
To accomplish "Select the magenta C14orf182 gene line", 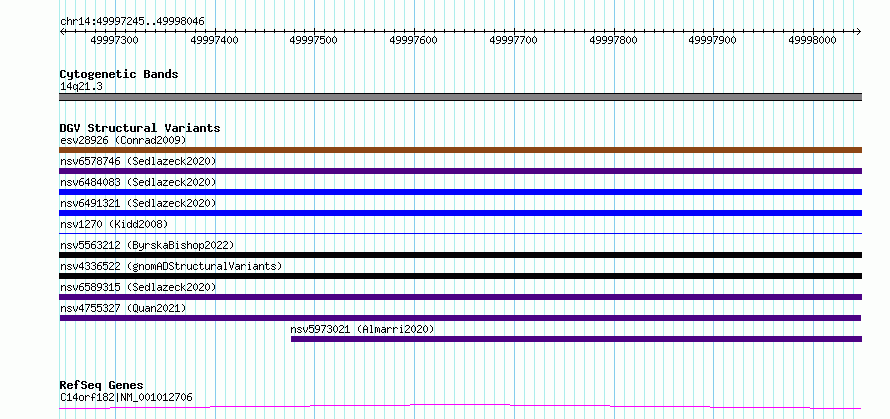I will (461, 407).
